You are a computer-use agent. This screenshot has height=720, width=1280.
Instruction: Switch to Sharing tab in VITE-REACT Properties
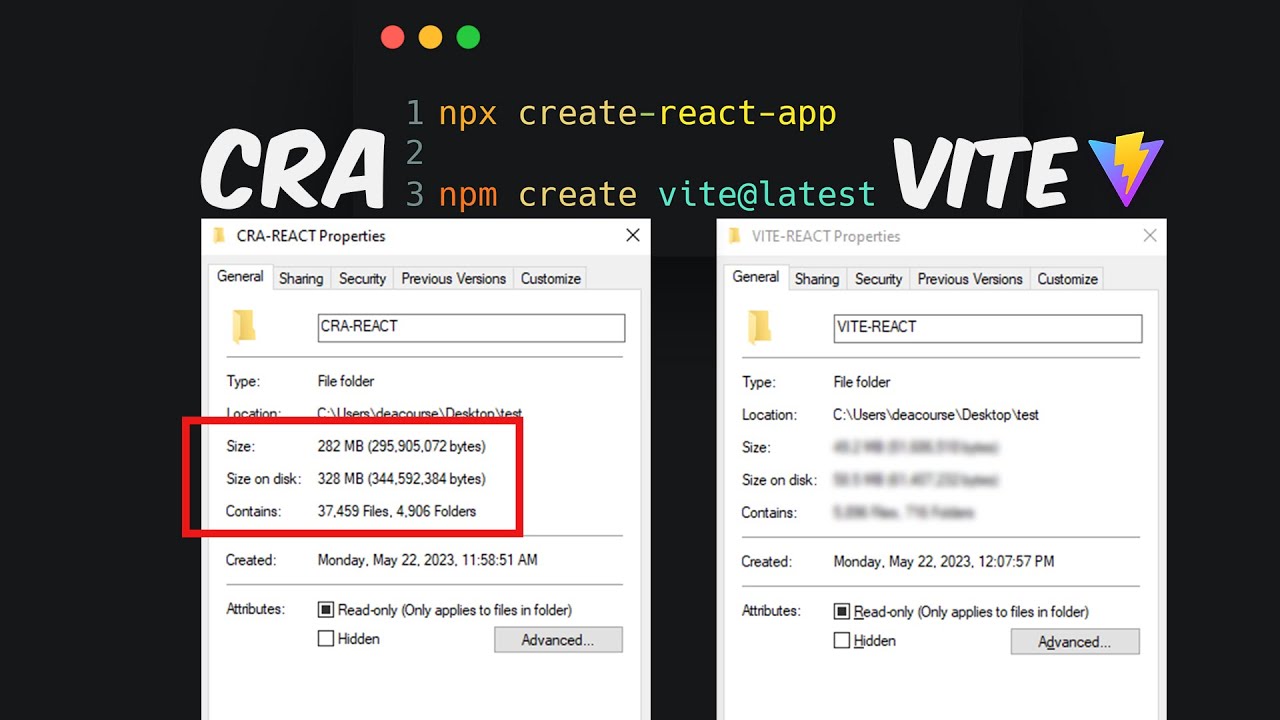click(x=817, y=279)
